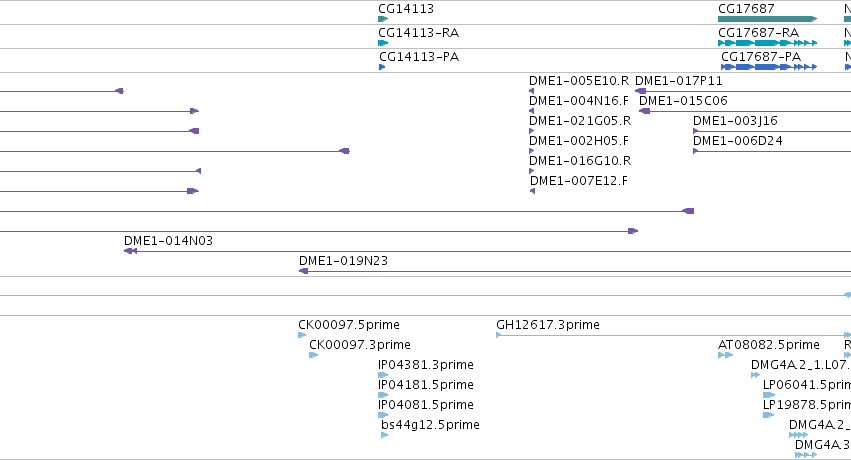Image resolution: width=851 pixels, height=460 pixels.
Task: Select the CG17687 gene bar
Action: [x=767, y=19]
